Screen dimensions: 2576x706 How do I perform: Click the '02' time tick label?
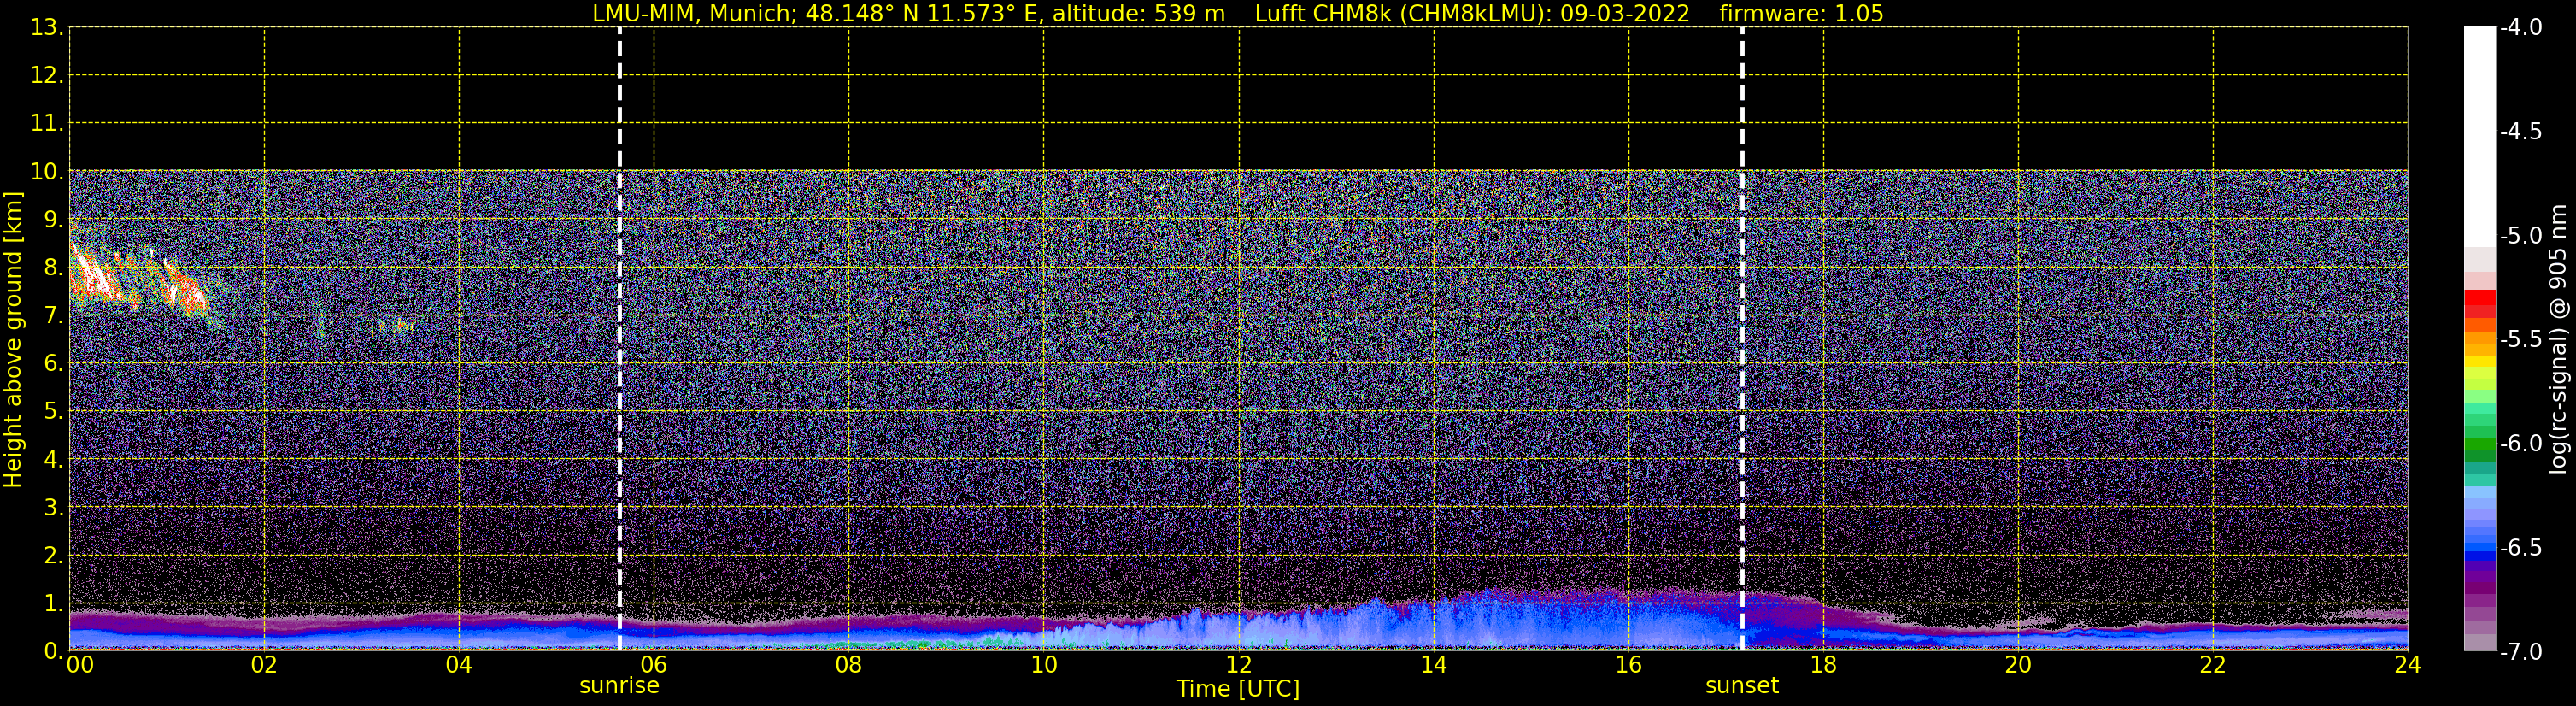tap(264, 665)
